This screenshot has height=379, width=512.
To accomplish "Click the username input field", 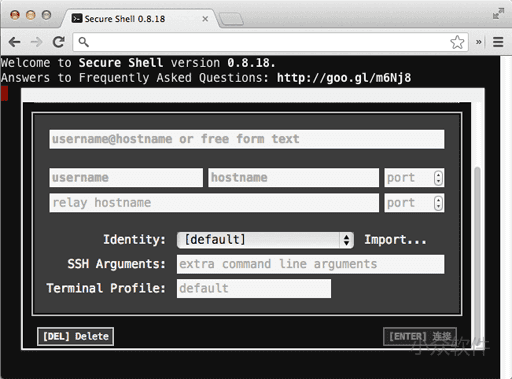I will tap(126, 177).
